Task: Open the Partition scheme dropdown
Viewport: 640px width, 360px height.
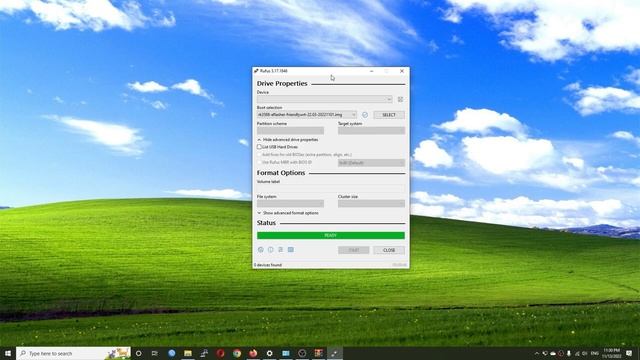Action: click(x=290, y=131)
